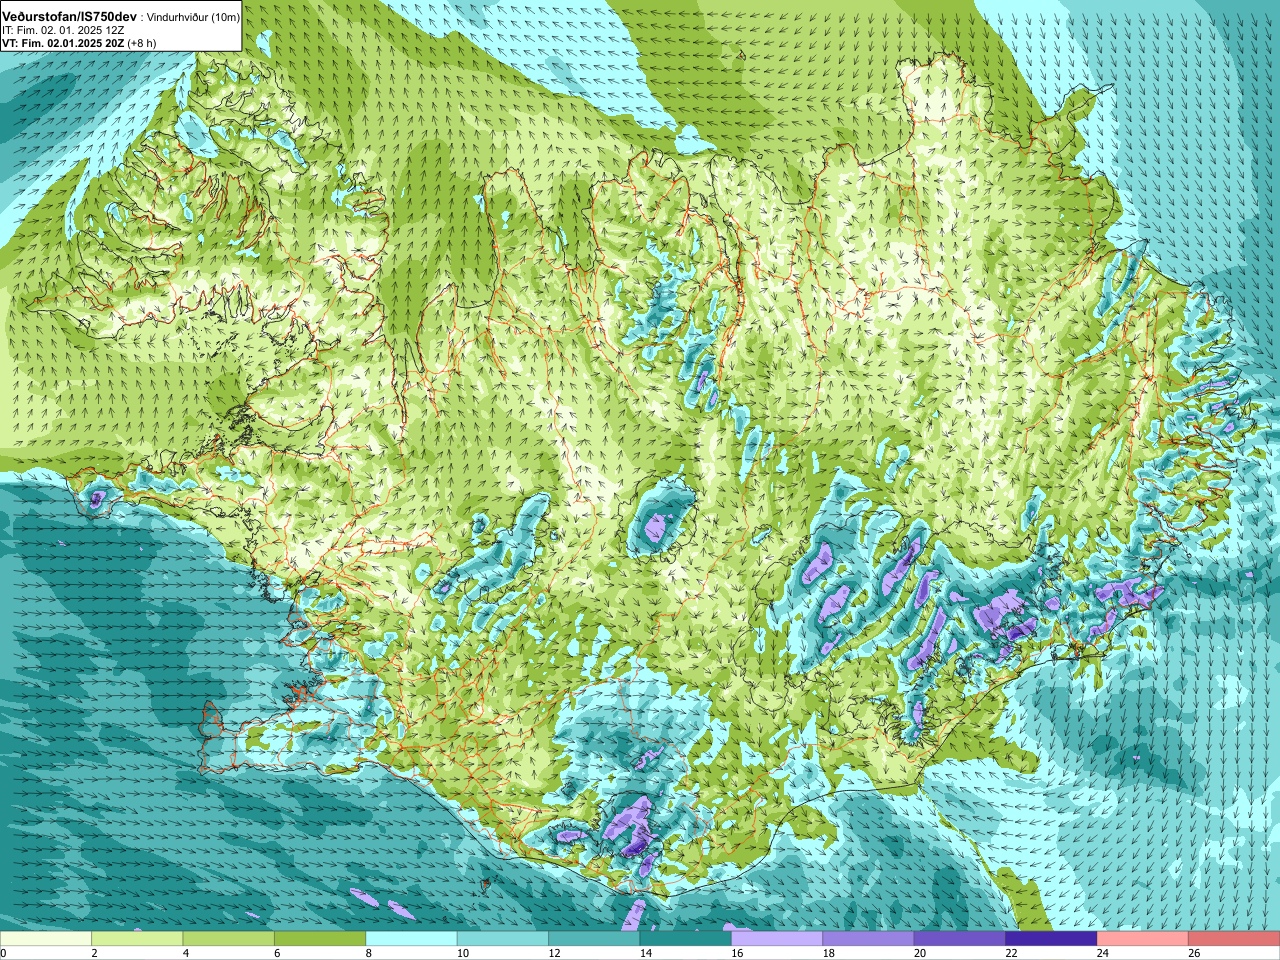1280x960 pixels.
Task: Select the medium purple 18–20 legend swatch
Action: [x=869, y=939]
